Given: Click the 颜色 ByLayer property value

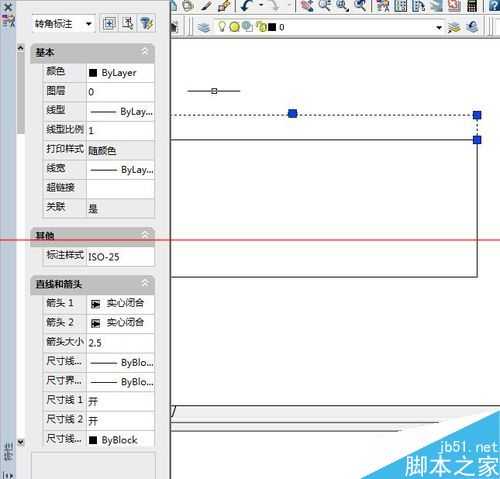Looking at the screenshot, I should [x=120, y=73].
